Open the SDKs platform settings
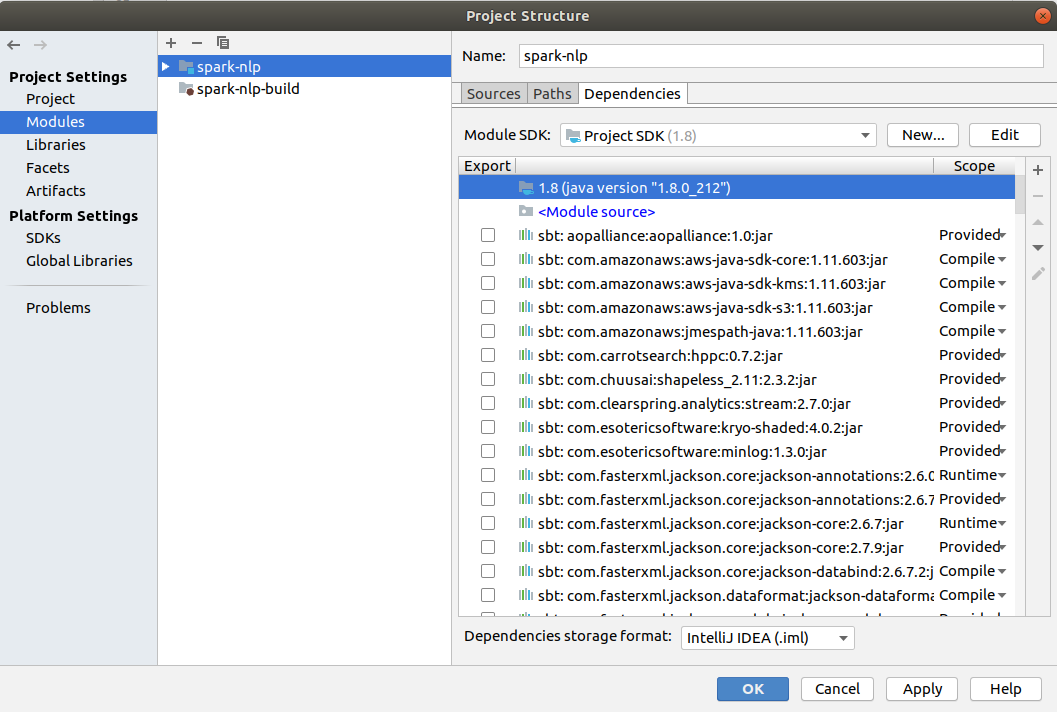The width and height of the screenshot is (1057, 712). 43,238
